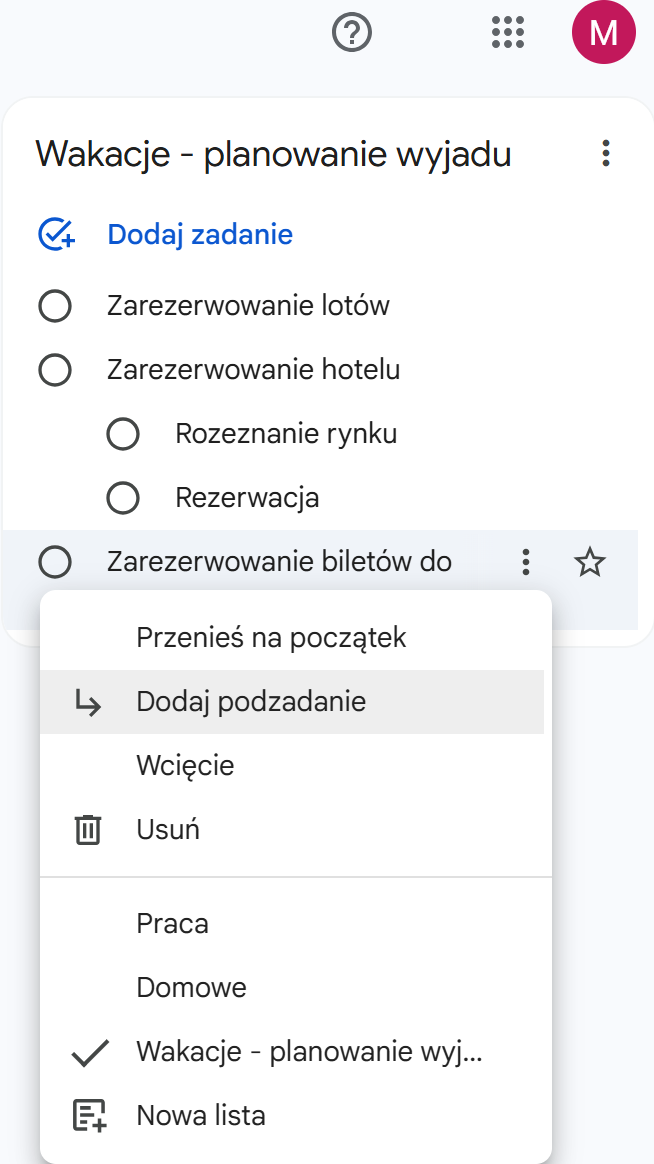Move task to the Domowe list
Image resolution: width=654 pixels, height=1164 pixels.
191,988
